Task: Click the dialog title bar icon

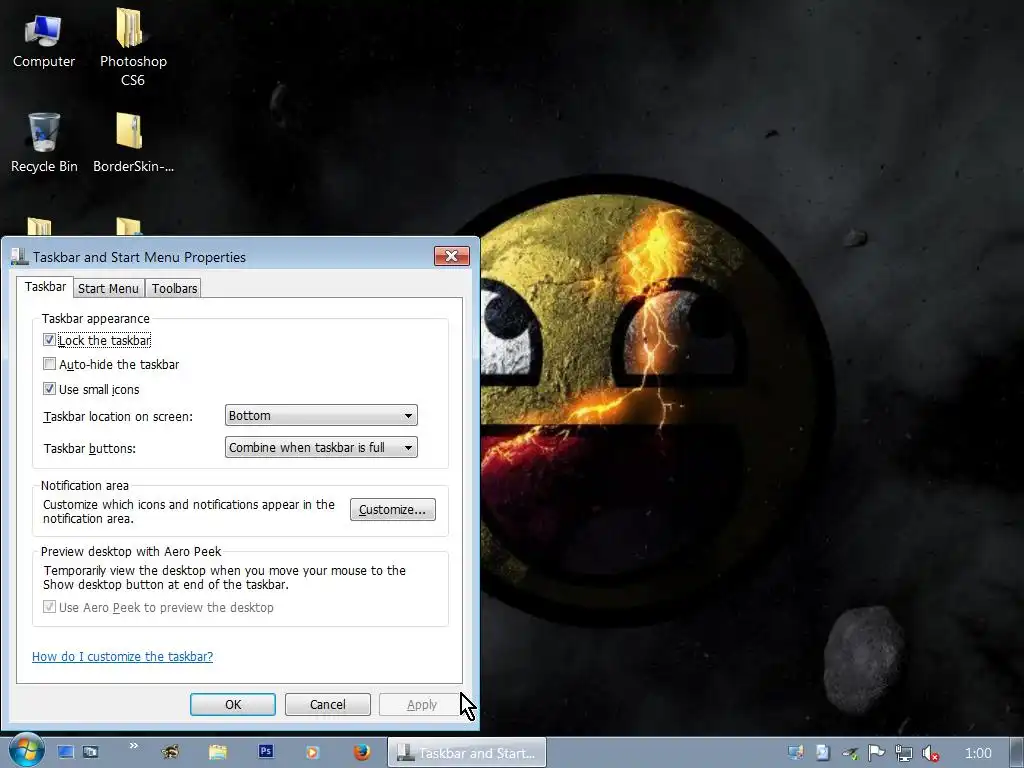Action: tap(19, 257)
